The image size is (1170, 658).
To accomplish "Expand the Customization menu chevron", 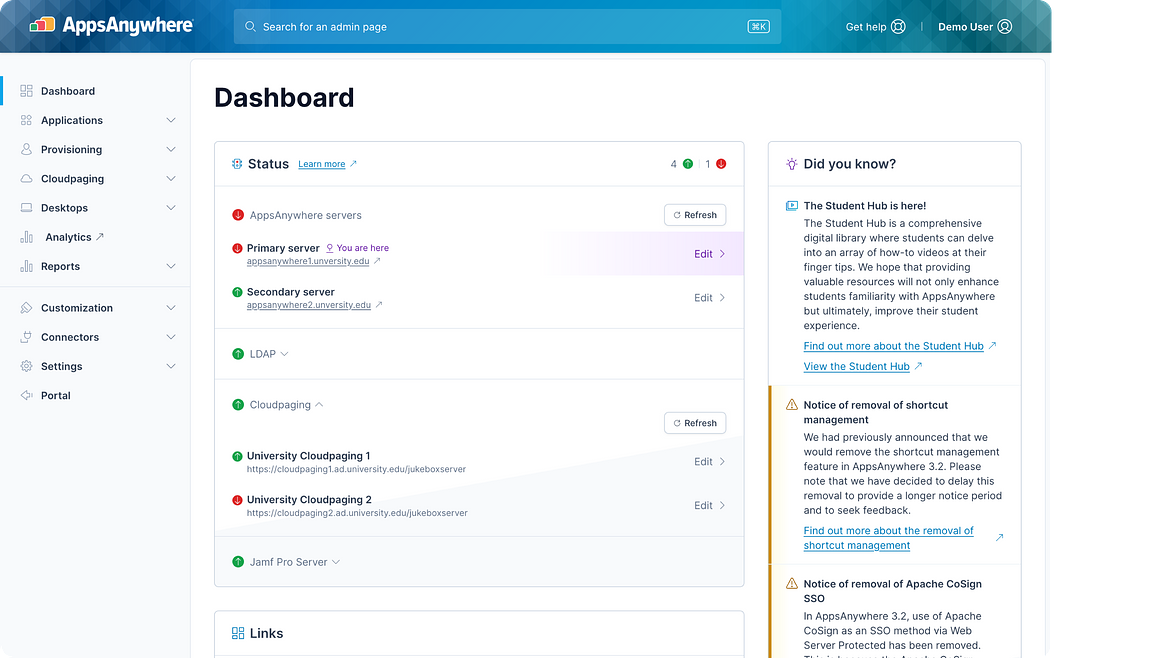I will pyautogui.click(x=171, y=307).
